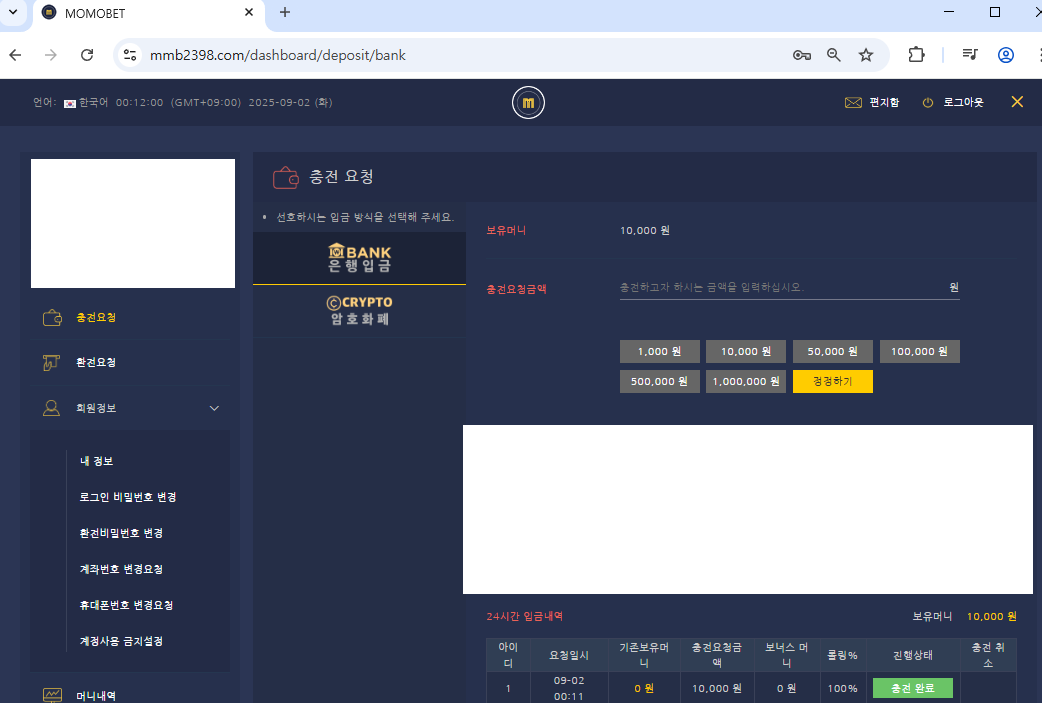1042x703 pixels.
Task: Click the browser zoom magnifier icon
Action: tap(833, 55)
